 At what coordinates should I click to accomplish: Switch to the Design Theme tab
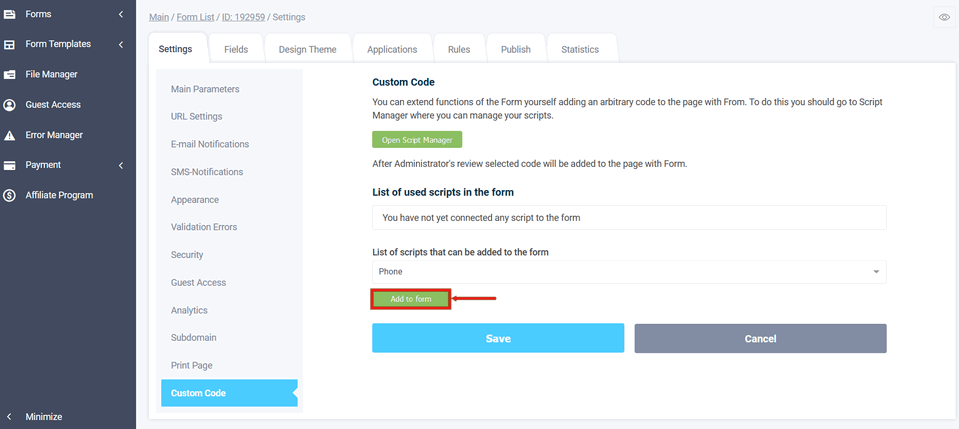pos(308,50)
